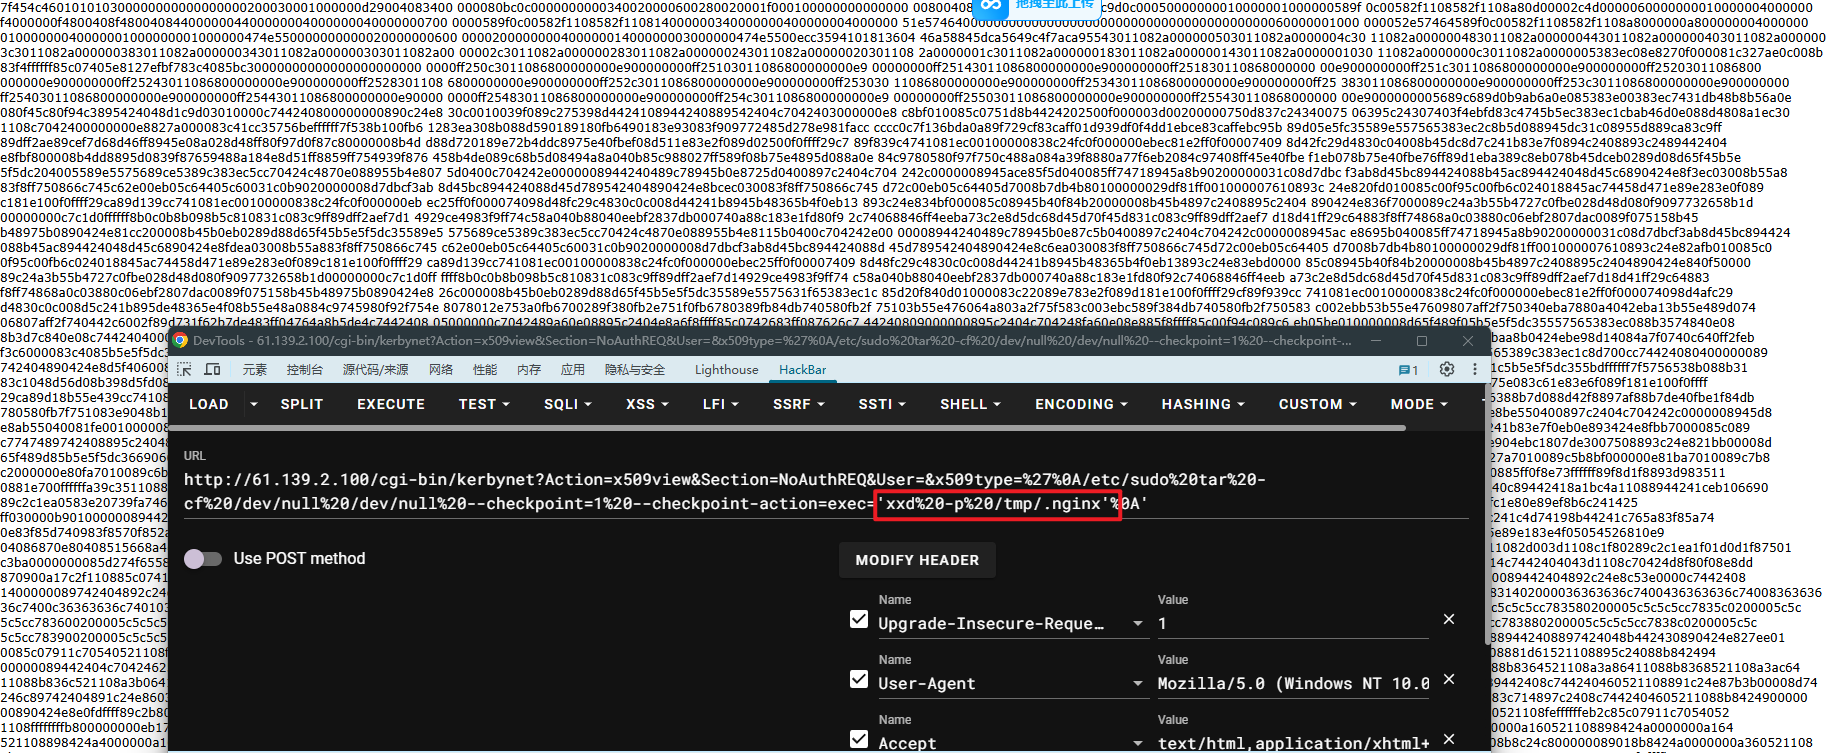Expand the SSRF menu
Screen dimensions: 1827x753
pos(798,404)
